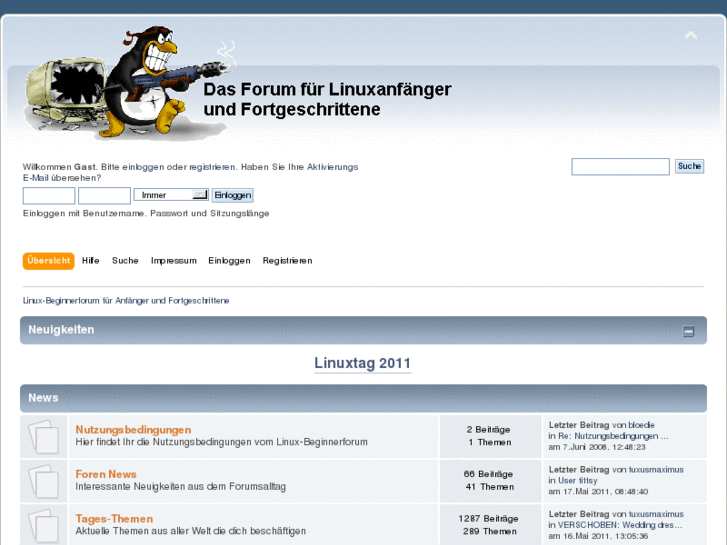Viewport: 727px width, 545px height.
Task: Click the 66 Beiträge count
Action: 488,474
